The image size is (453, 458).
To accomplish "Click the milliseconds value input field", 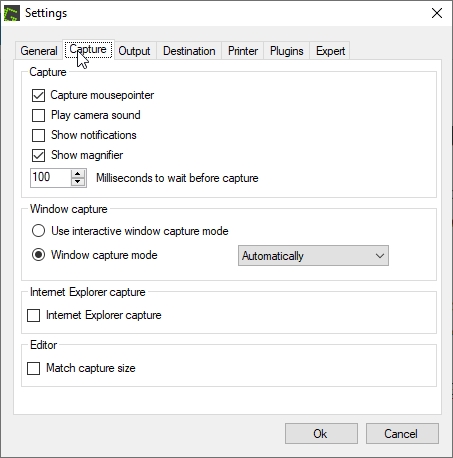I will click(x=51, y=178).
